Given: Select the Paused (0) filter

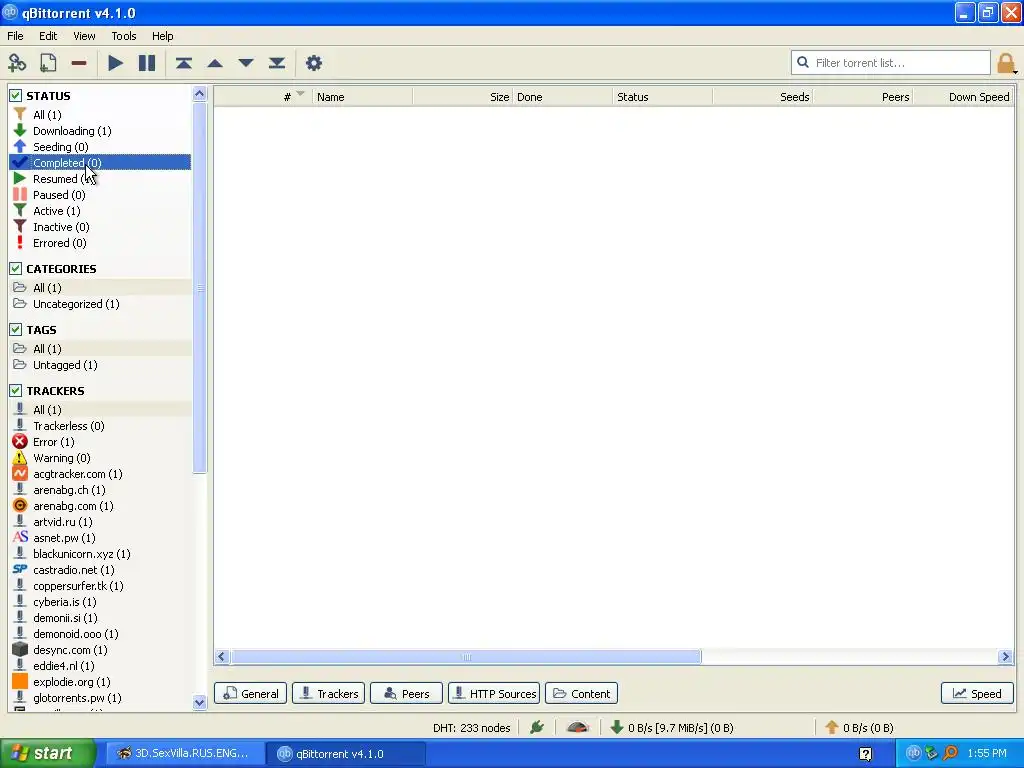Looking at the screenshot, I should pos(101,195).
